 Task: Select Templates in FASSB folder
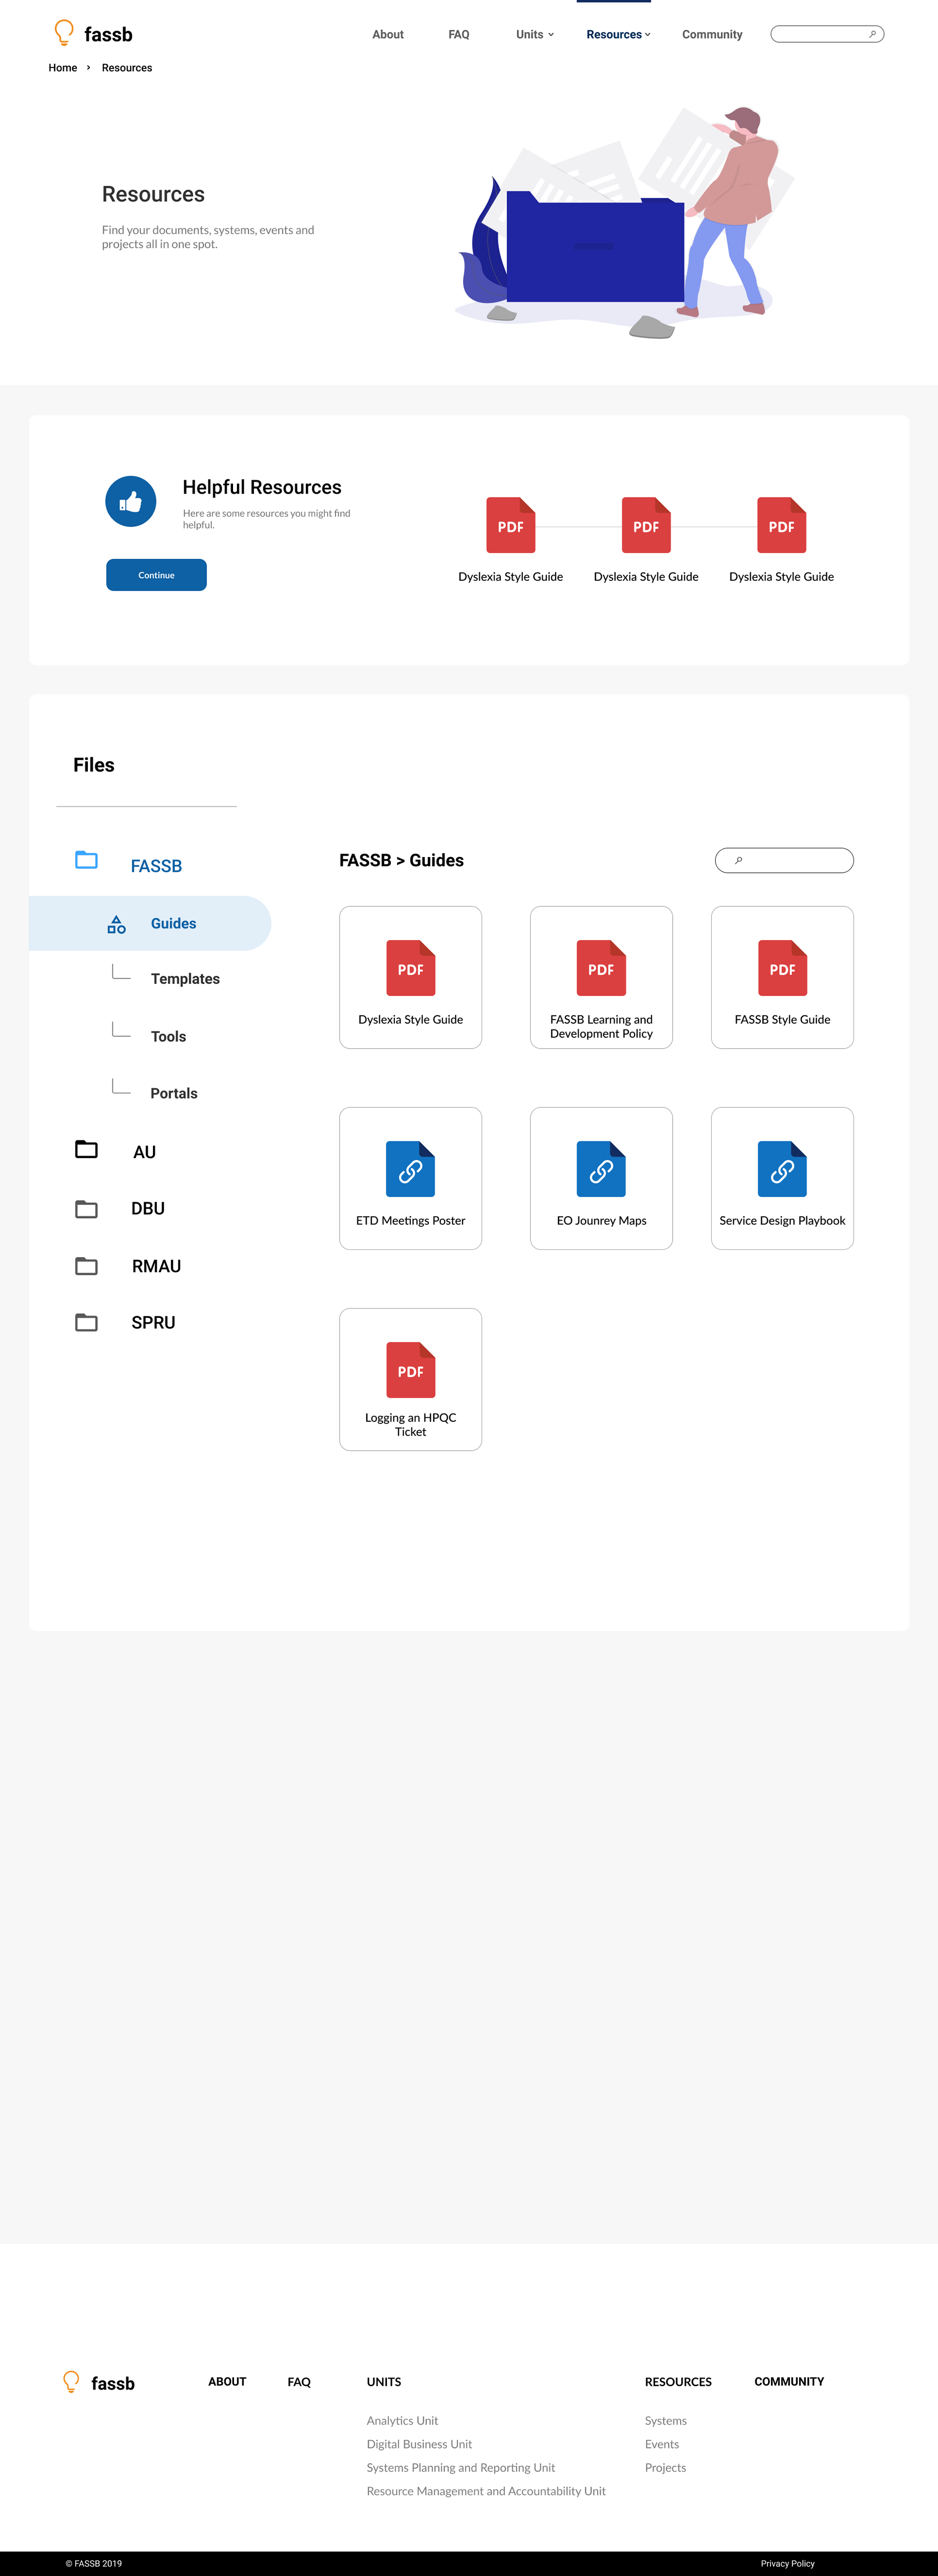(x=185, y=979)
